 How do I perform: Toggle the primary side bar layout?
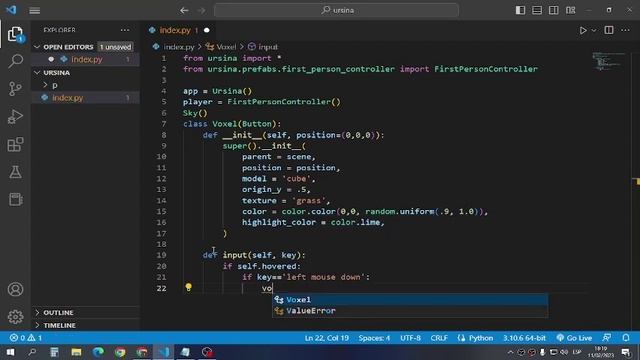pos(520,10)
